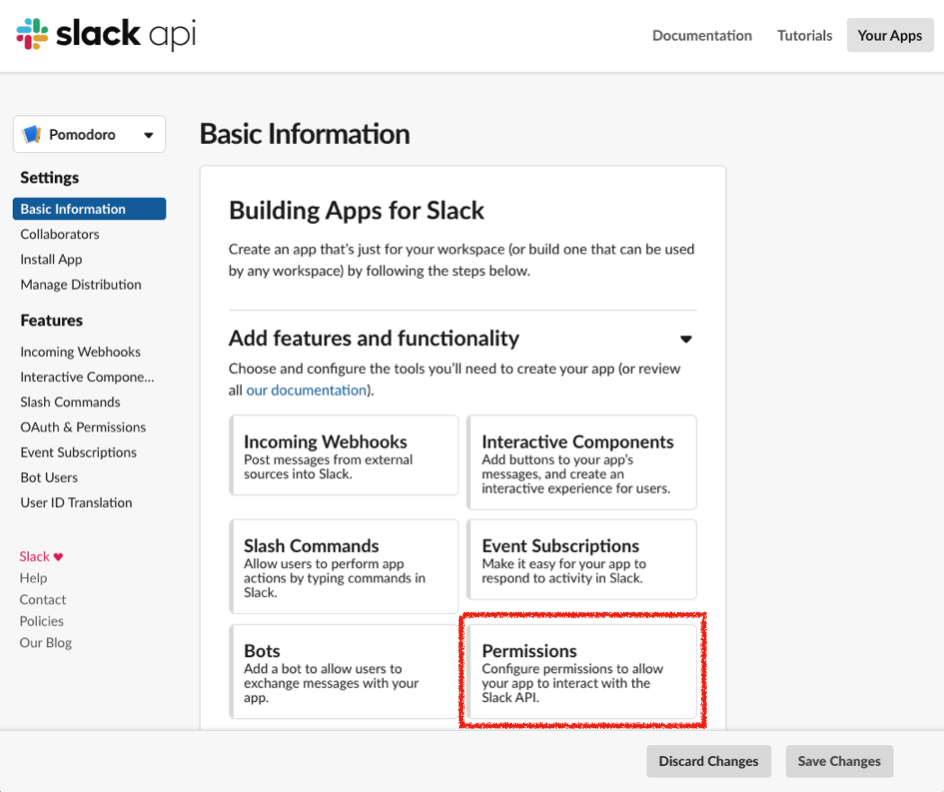Visit the Our Blog link
The width and height of the screenshot is (944, 792).
coord(46,643)
